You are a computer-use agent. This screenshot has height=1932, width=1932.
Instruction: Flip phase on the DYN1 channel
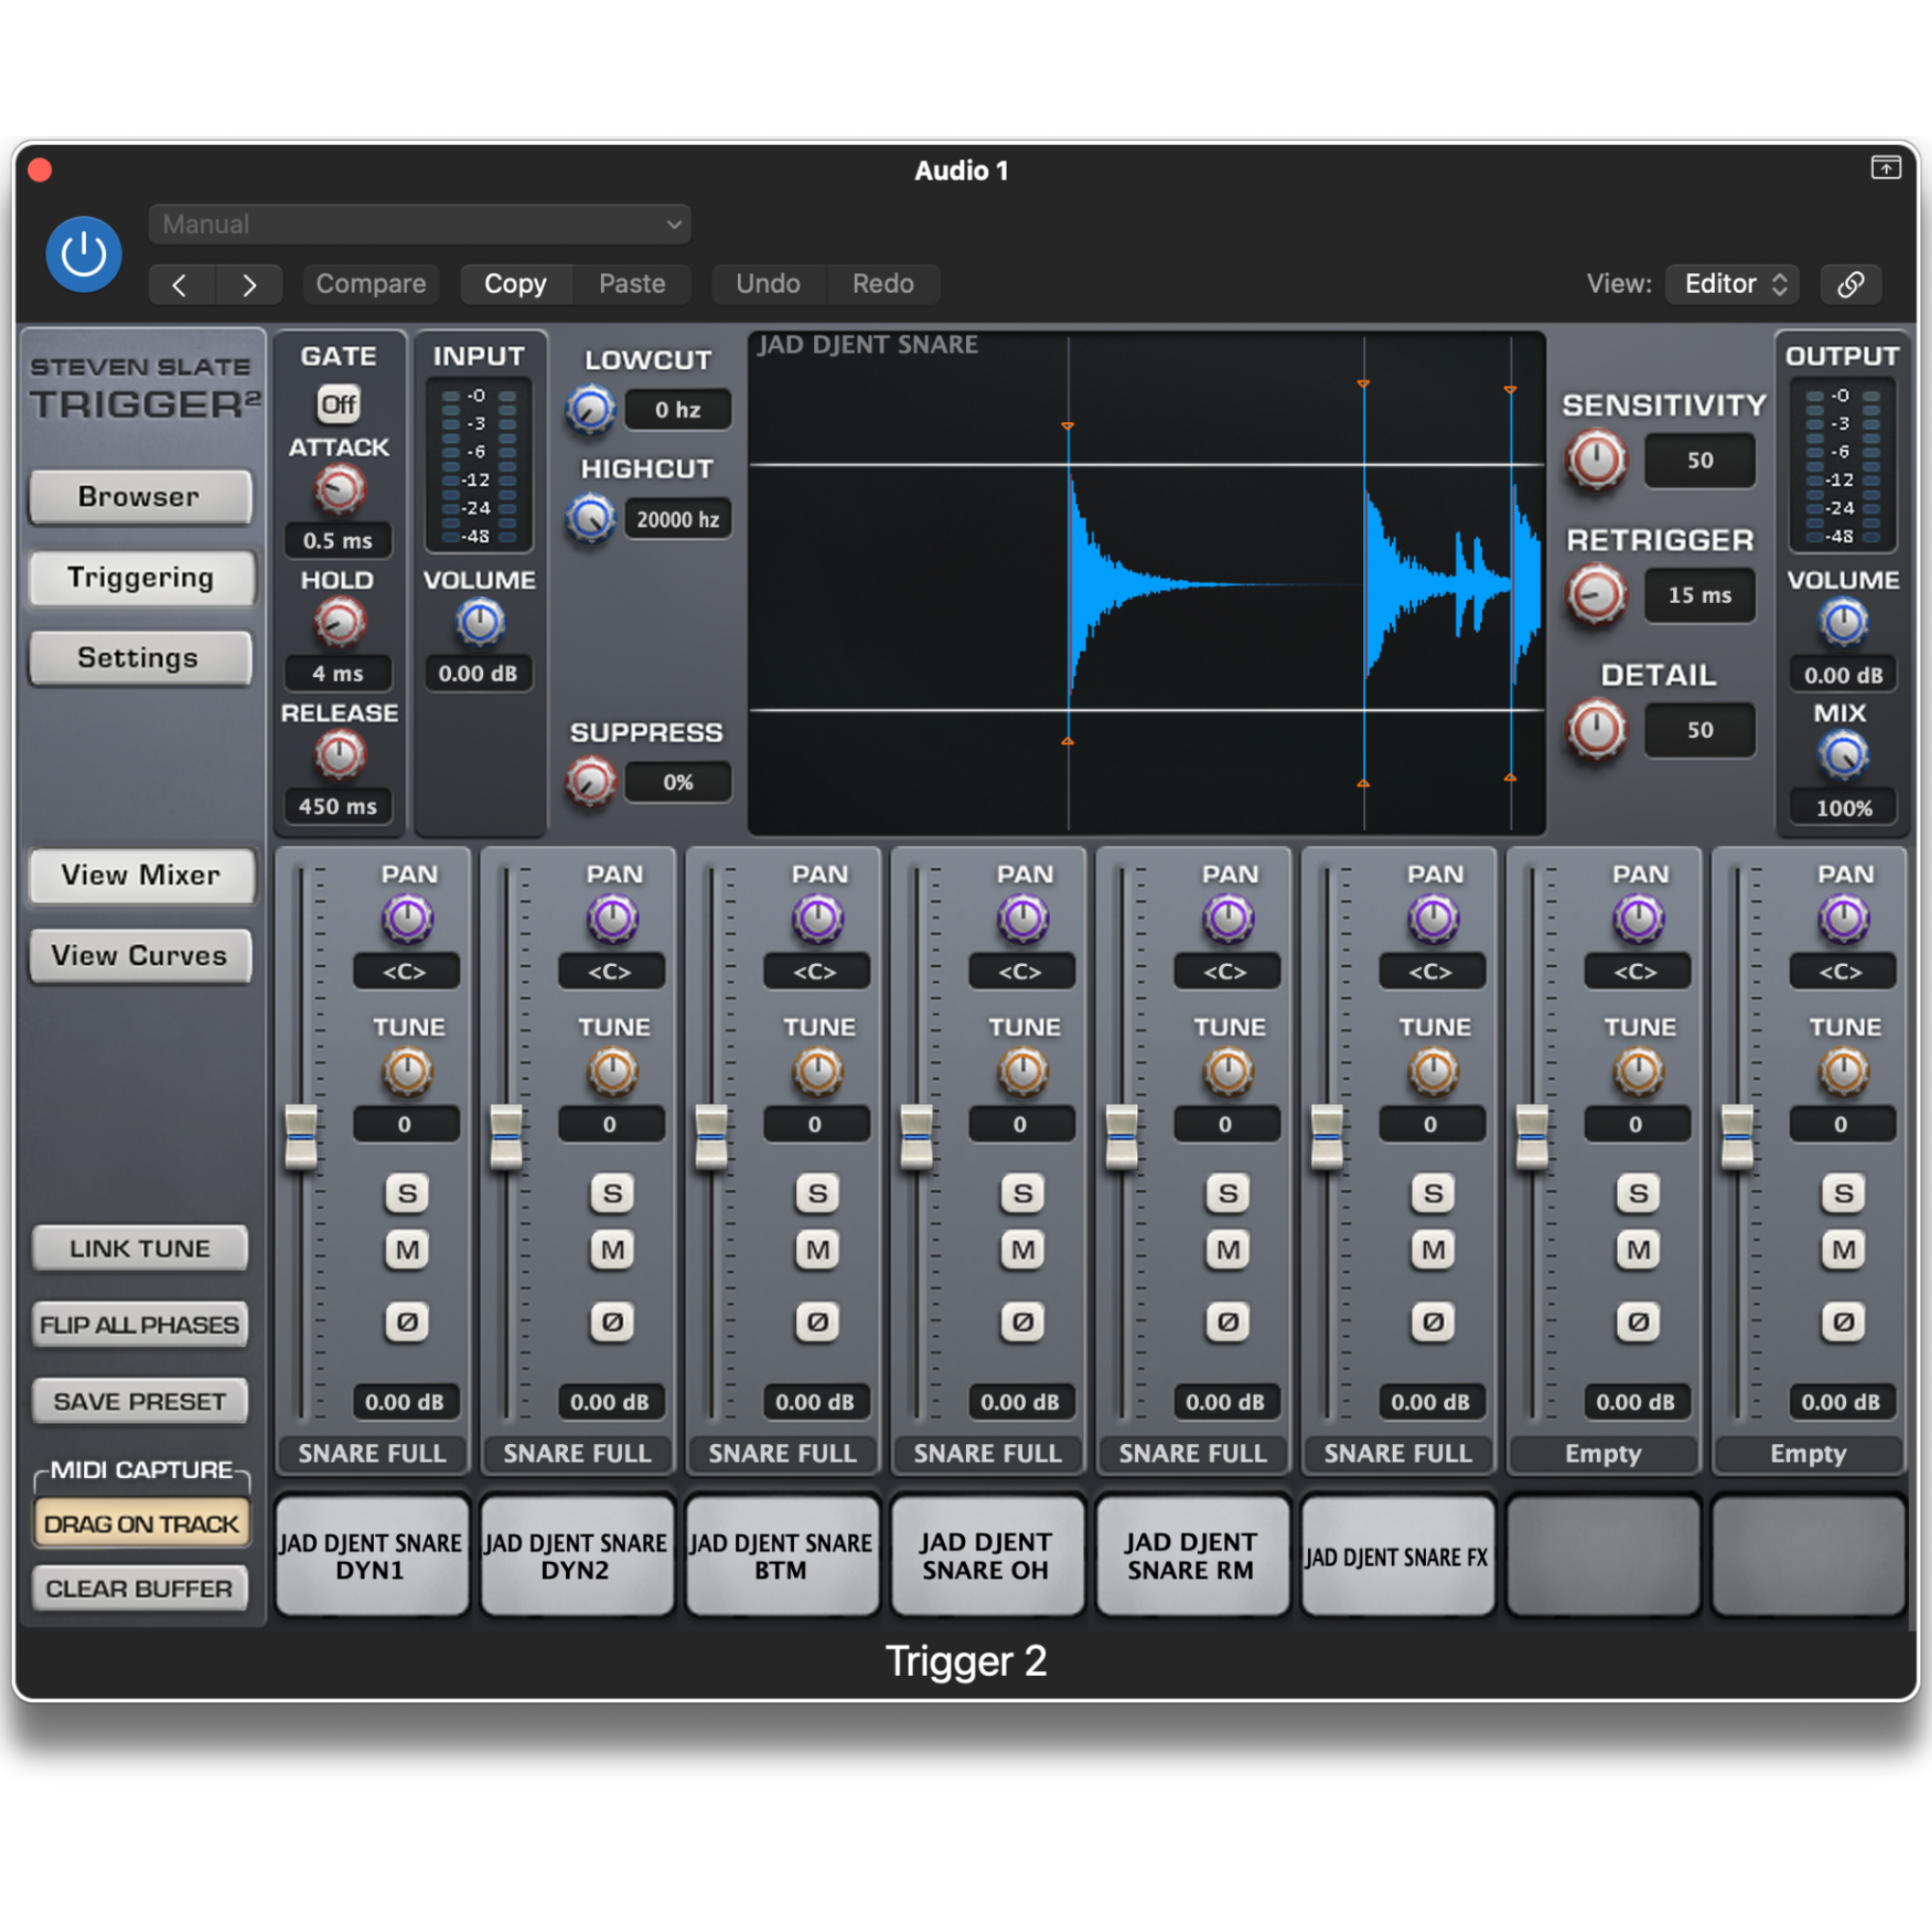[x=407, y=1322]
